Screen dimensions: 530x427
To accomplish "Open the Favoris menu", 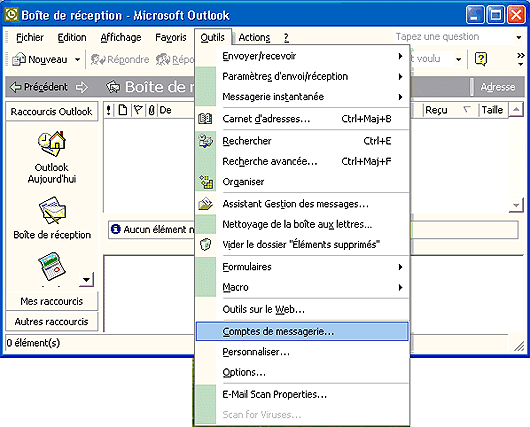I will pyautogui.click(x=171, y=37).
